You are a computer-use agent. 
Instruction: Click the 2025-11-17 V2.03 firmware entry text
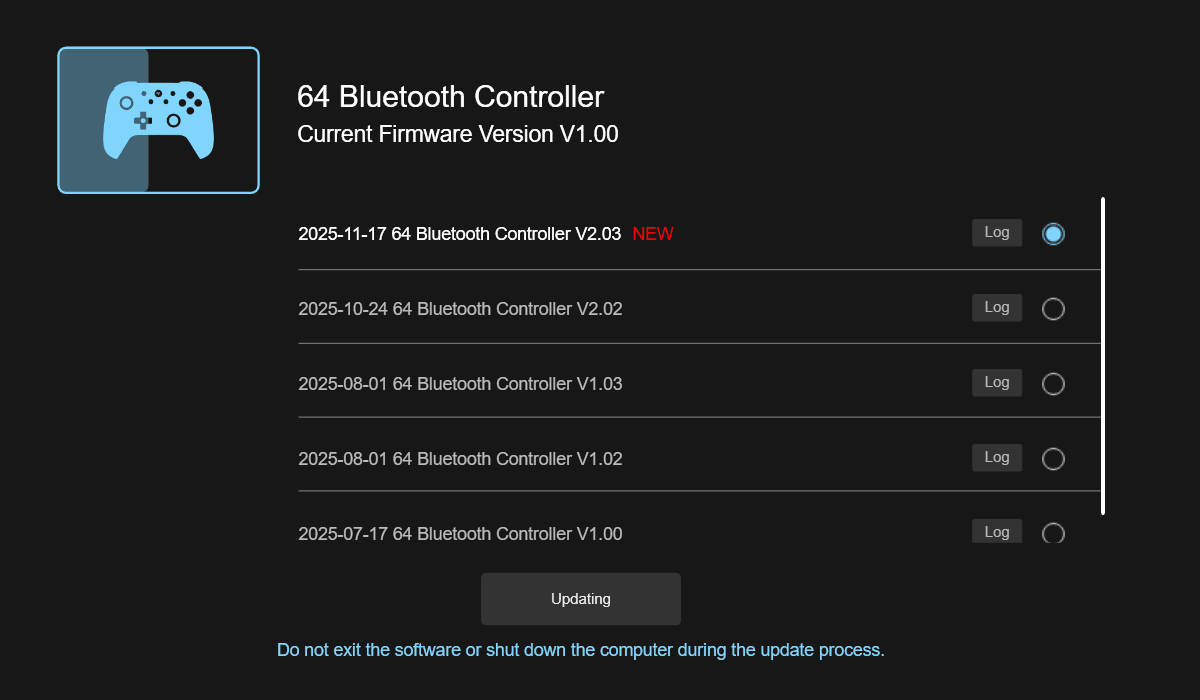[x=459, y=234]
